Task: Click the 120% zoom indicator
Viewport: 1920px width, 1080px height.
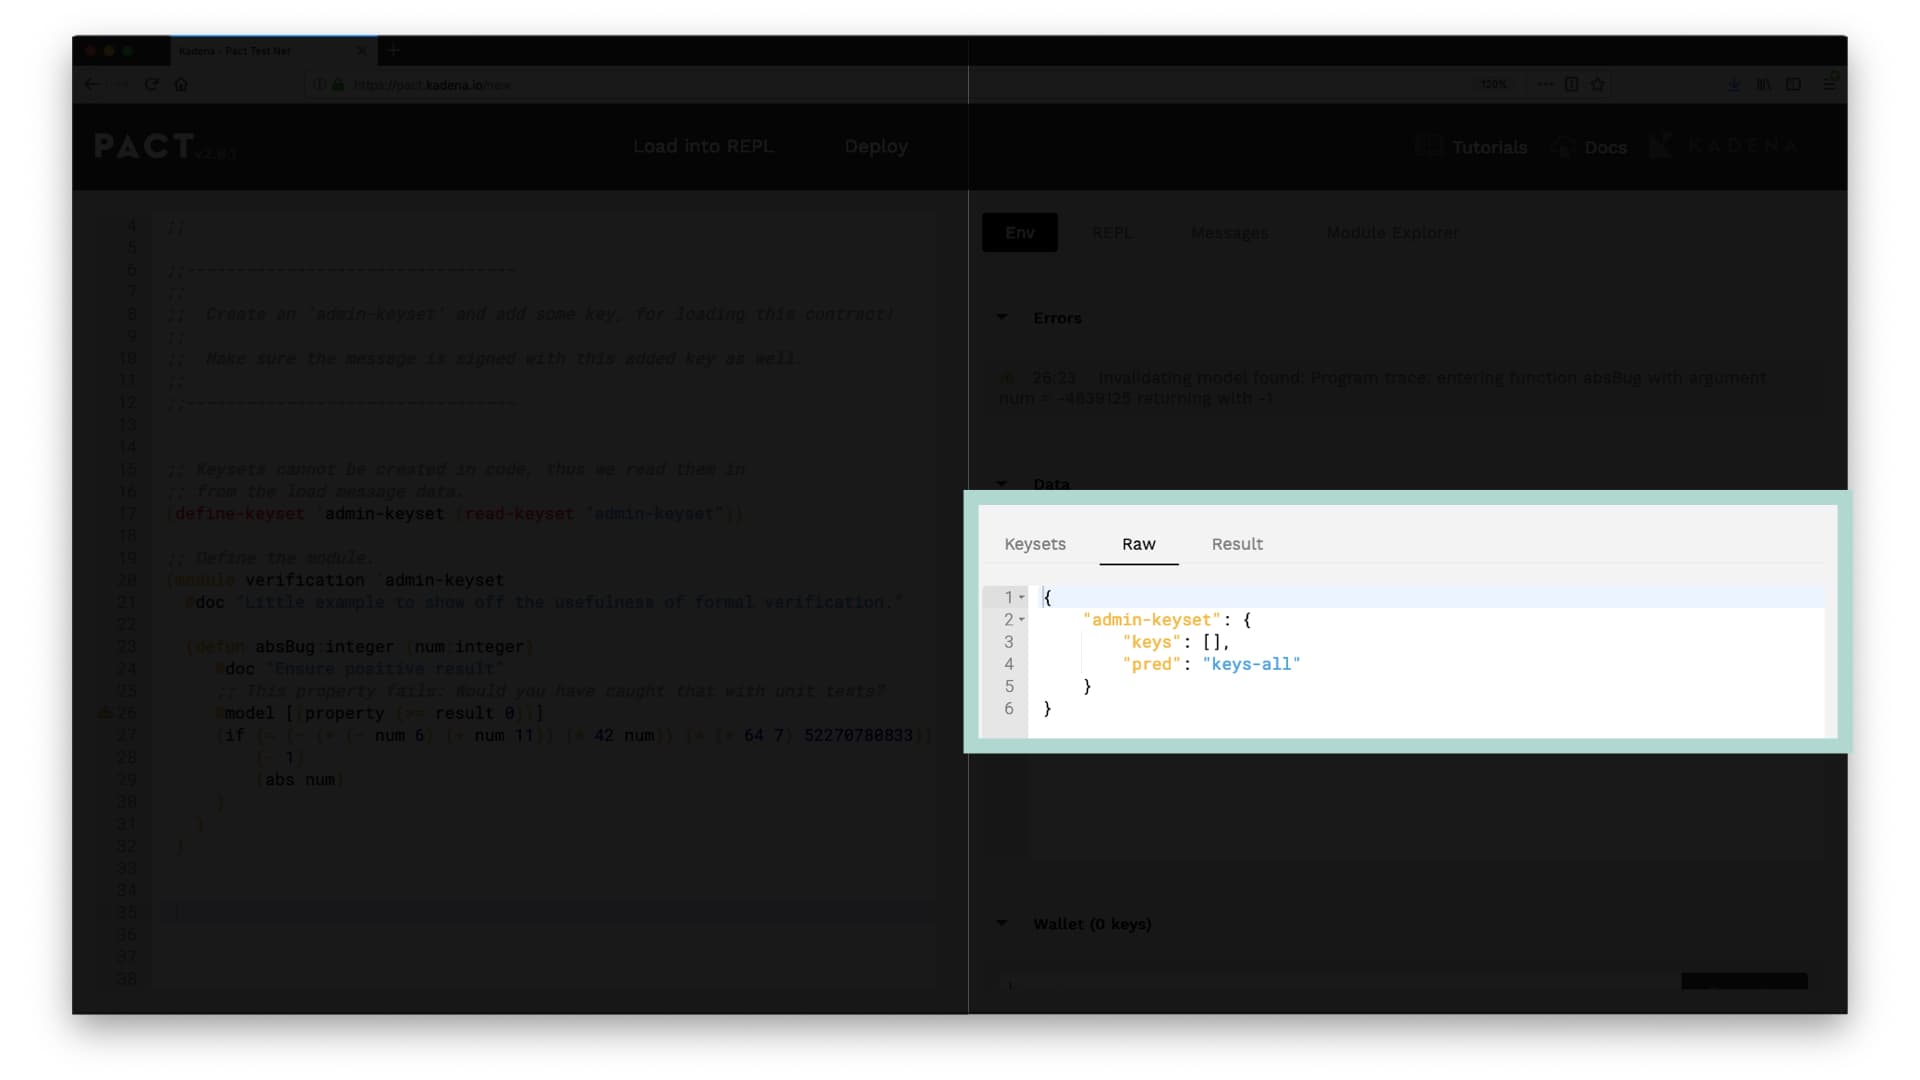Action: 1493,84
